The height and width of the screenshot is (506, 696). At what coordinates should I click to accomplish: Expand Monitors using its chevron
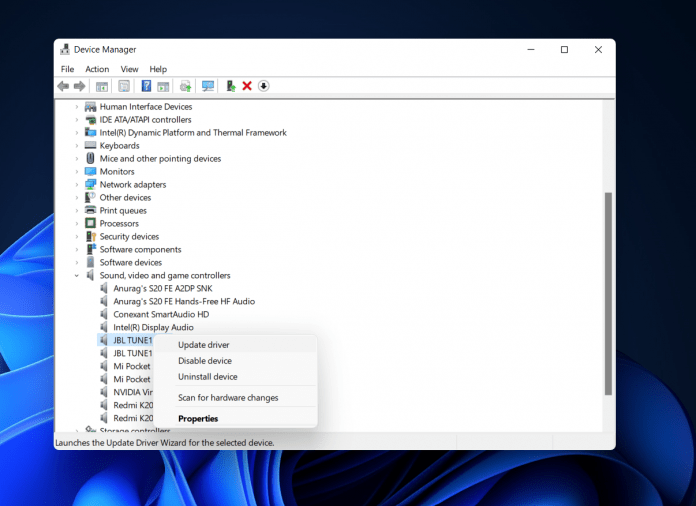coord(77,171)
